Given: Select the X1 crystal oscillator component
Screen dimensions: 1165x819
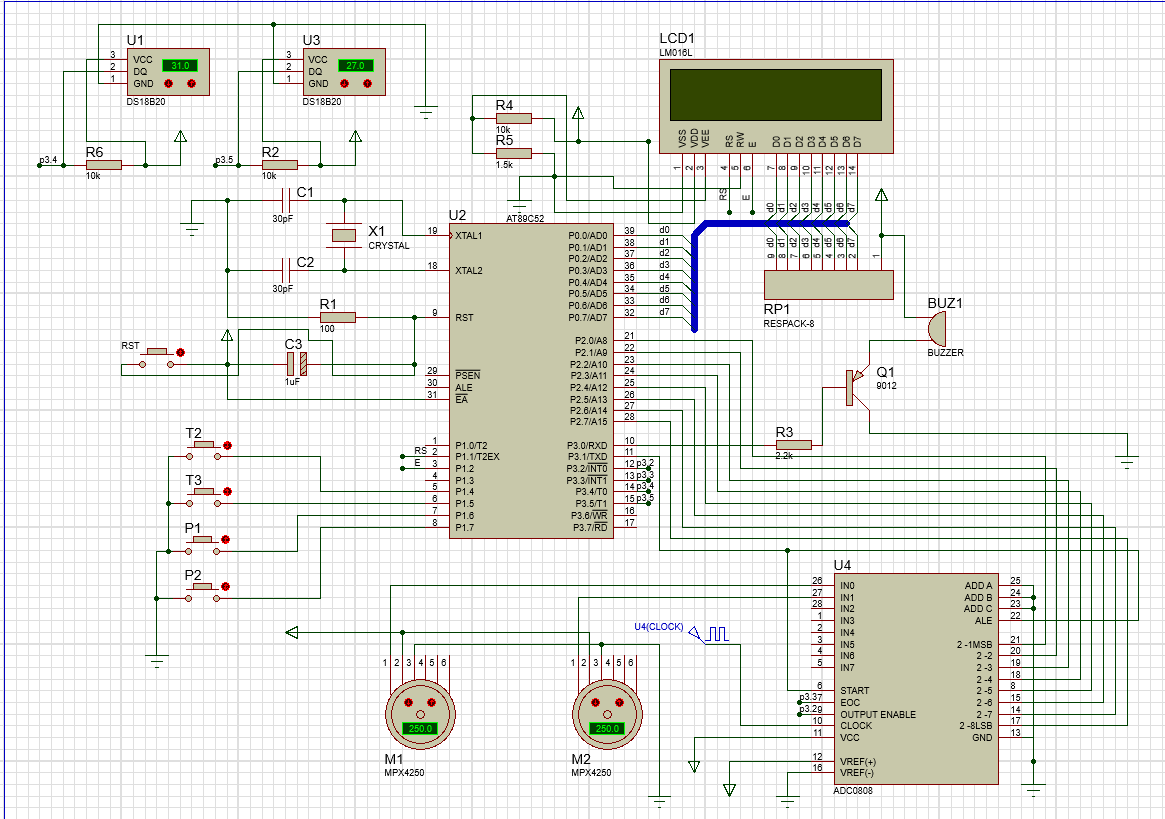Looking at the screenshot, I should pos(343,235).
